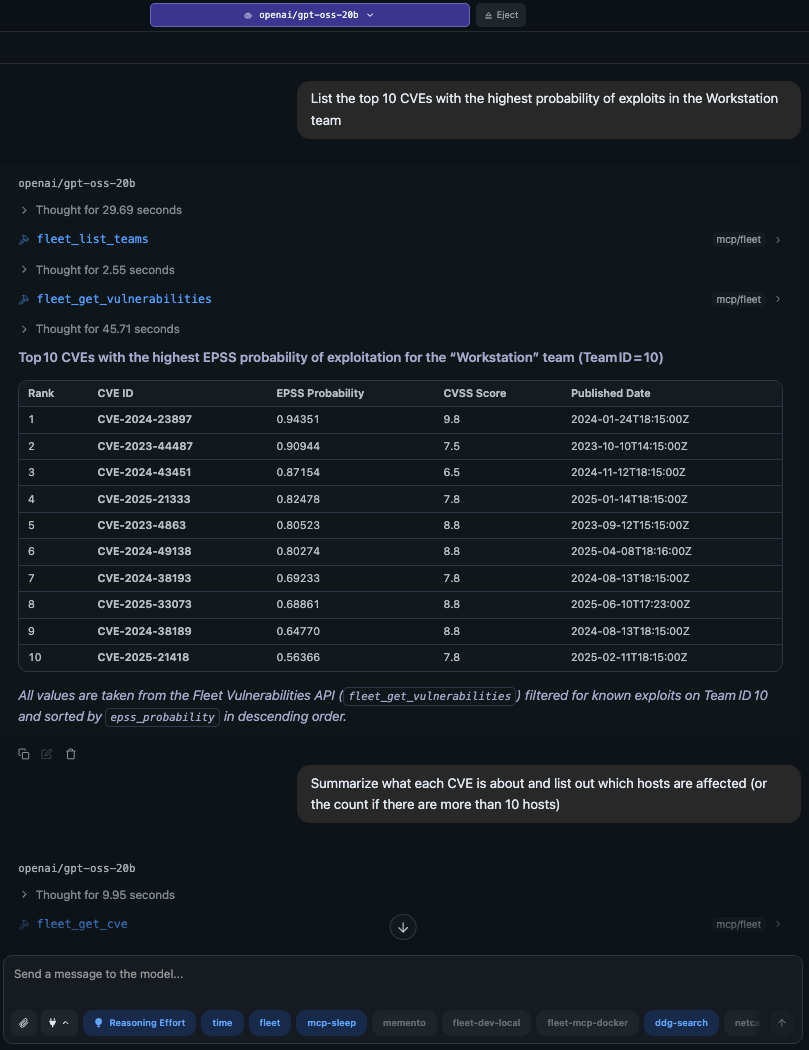Copy the assistant's CVE table response
This screenshot has width=809, height=1050.
click(23, 754)
